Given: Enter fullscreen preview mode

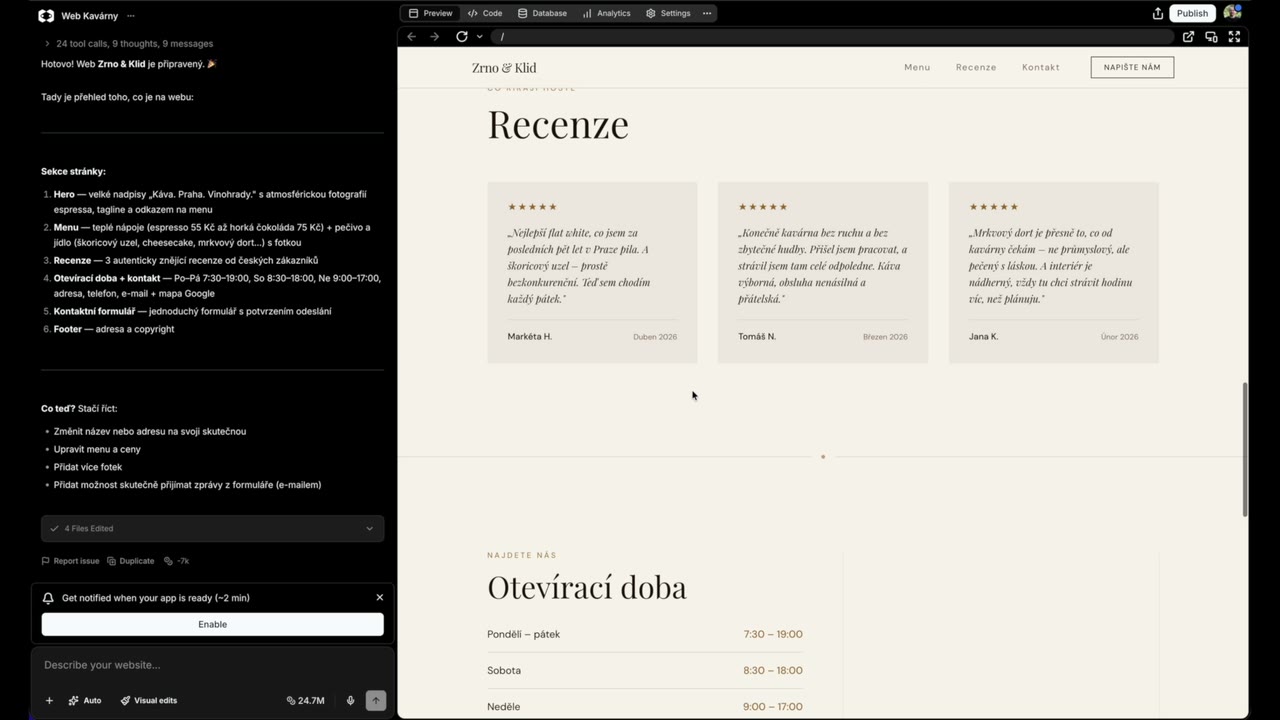Looking at the screenshot, I should tap(1234, 36).
